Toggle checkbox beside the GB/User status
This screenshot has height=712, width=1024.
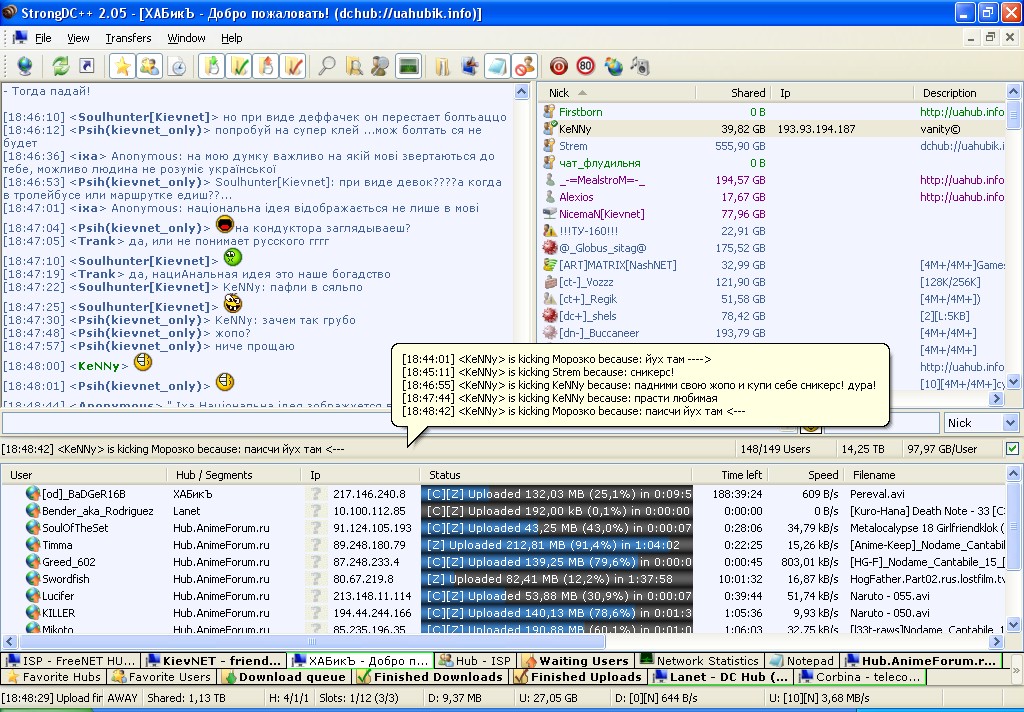(1012, 449)
